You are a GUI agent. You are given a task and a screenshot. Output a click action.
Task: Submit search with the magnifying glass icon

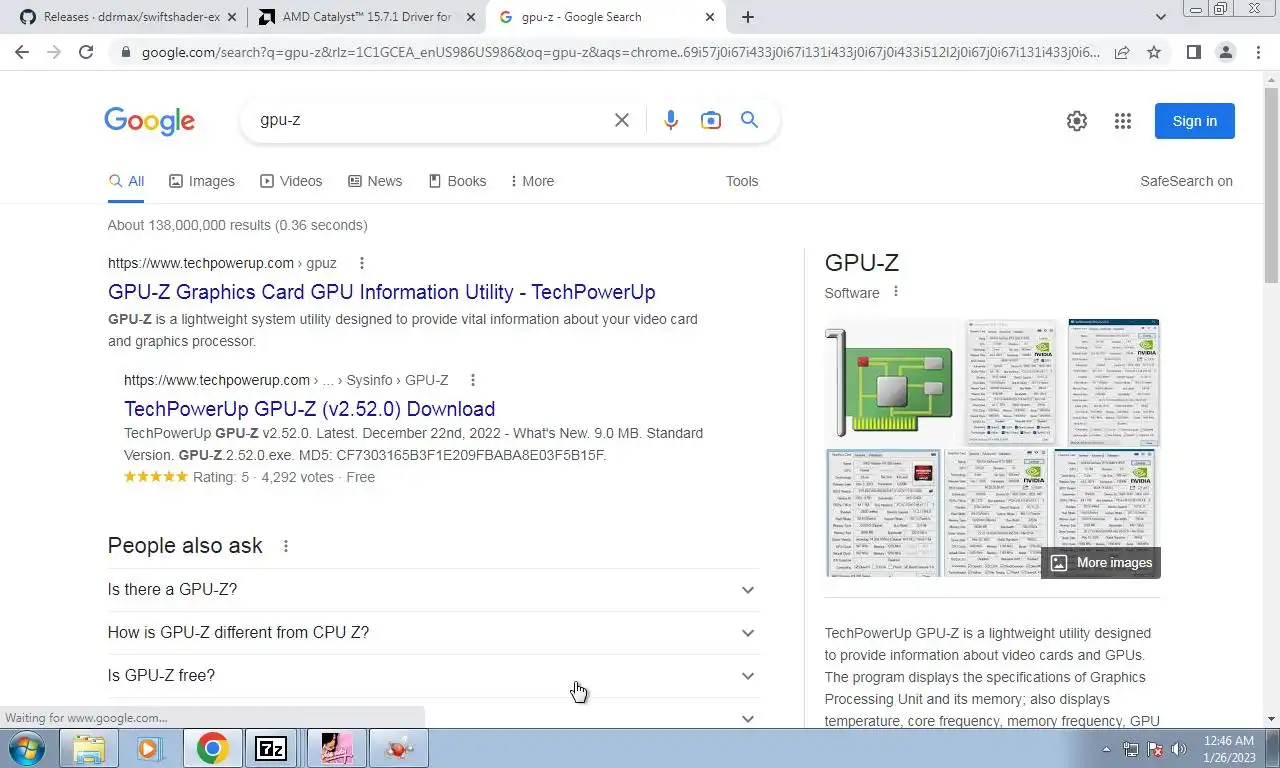point(749,120)
